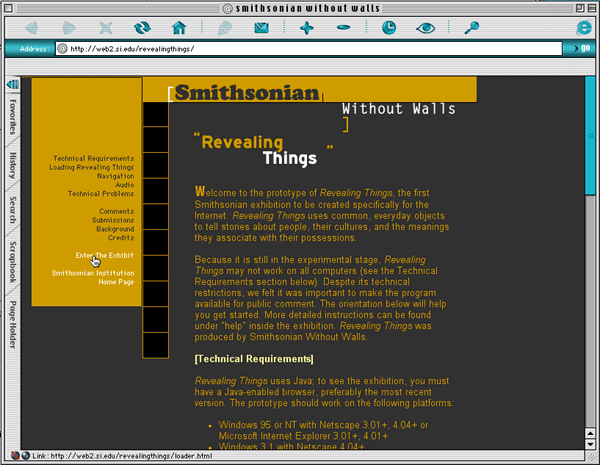Click the scroll down arrow
This screenshot has height=465, width=600.
[590, 444]
